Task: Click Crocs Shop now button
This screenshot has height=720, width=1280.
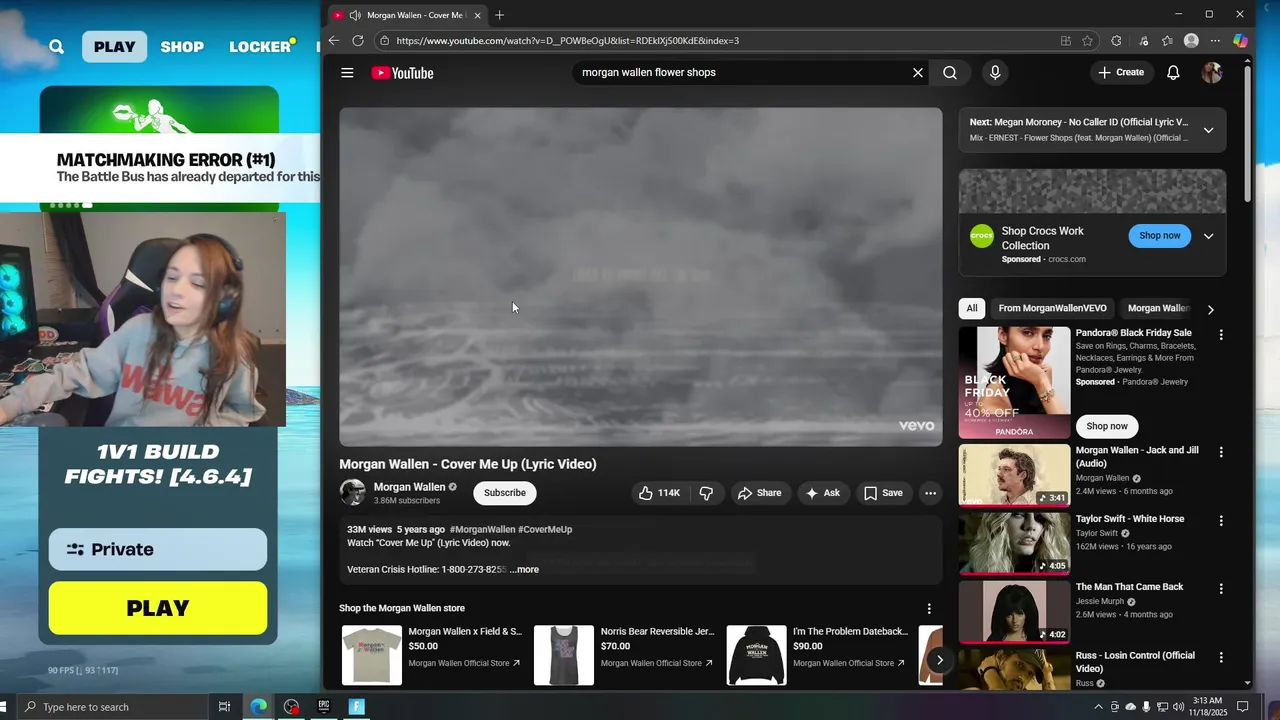Action: click(1160, 236)
